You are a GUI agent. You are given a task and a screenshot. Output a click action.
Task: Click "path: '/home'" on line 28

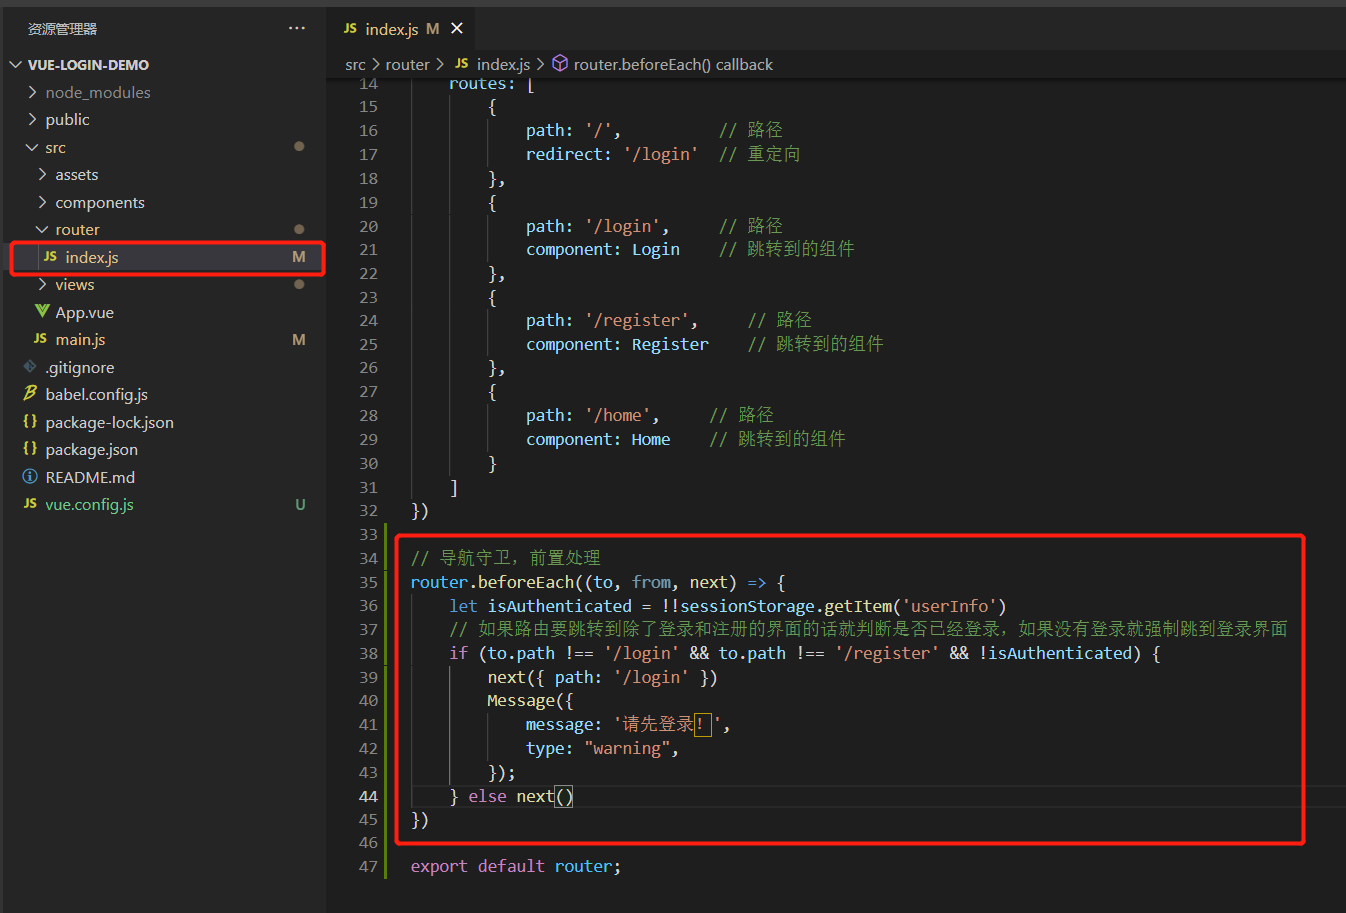tap(588, 415)
